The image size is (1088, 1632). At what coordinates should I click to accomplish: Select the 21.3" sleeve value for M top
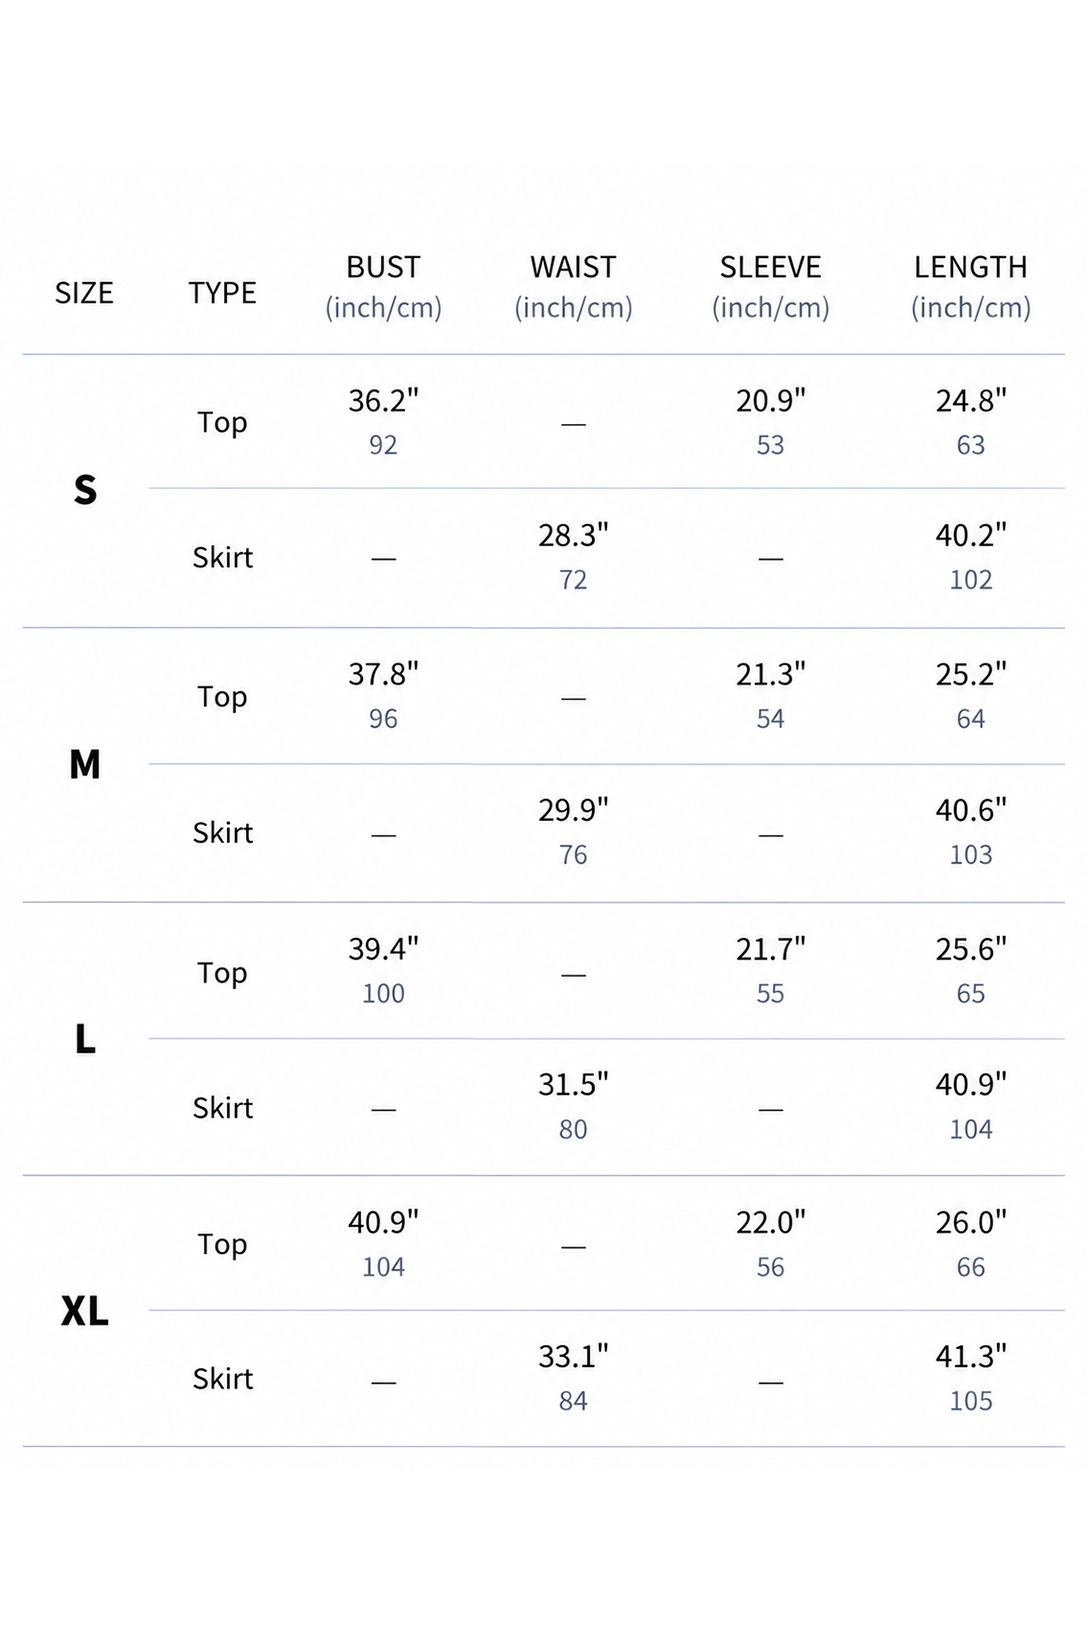(x=770, y=675)
